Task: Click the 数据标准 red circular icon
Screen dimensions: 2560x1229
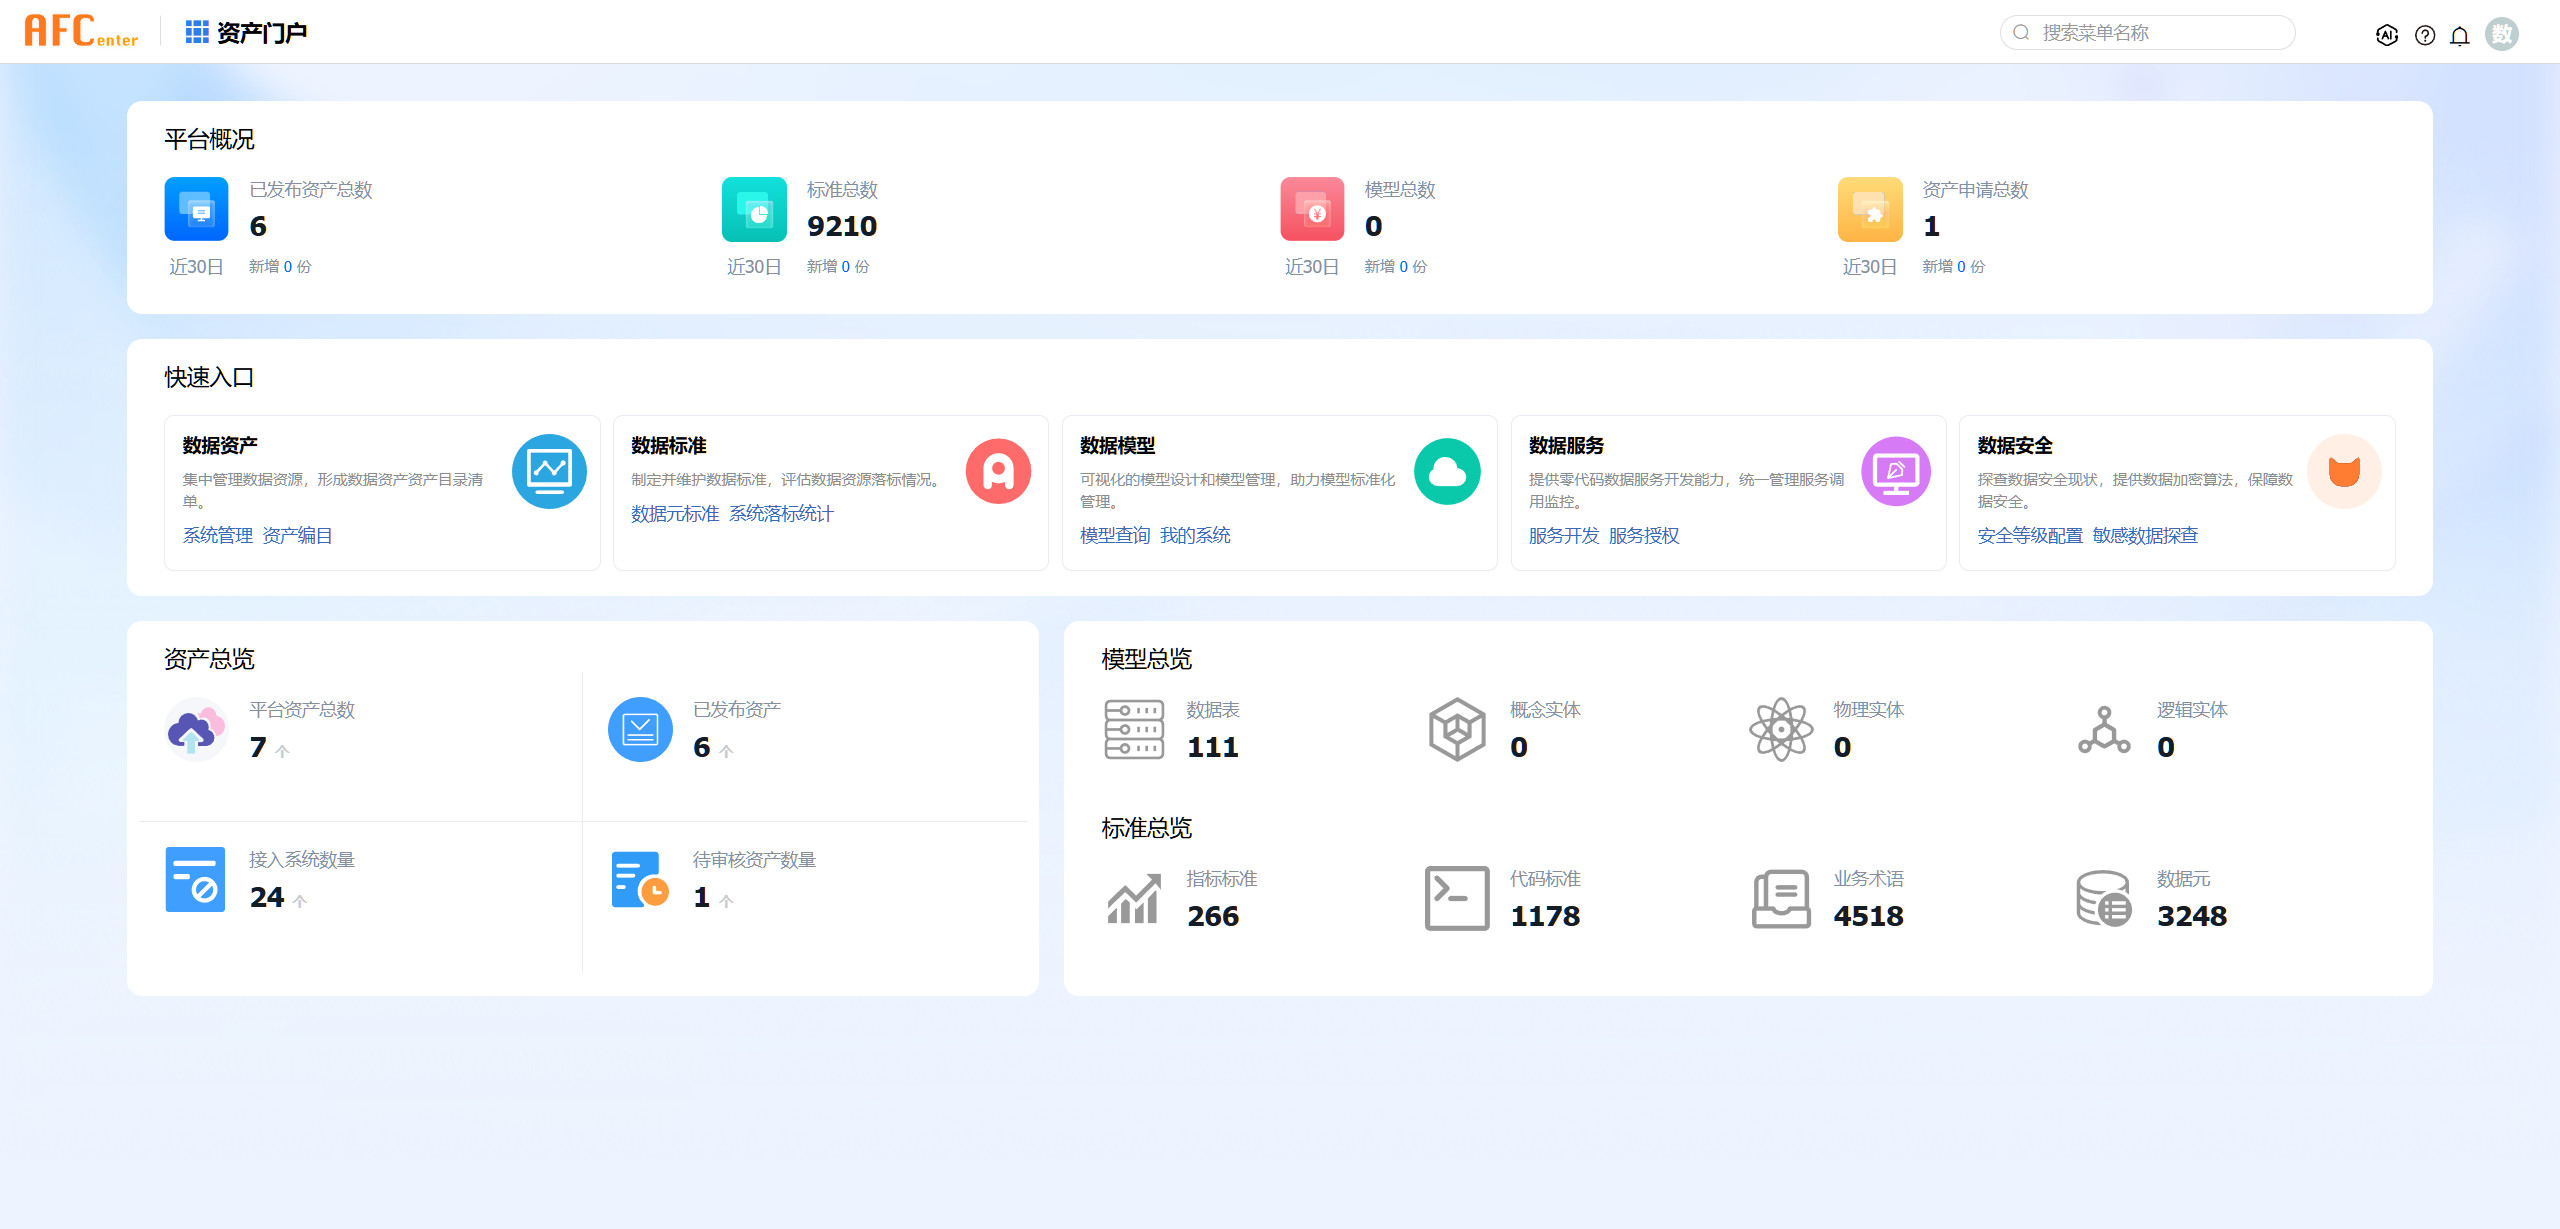Action: point(998,471)
